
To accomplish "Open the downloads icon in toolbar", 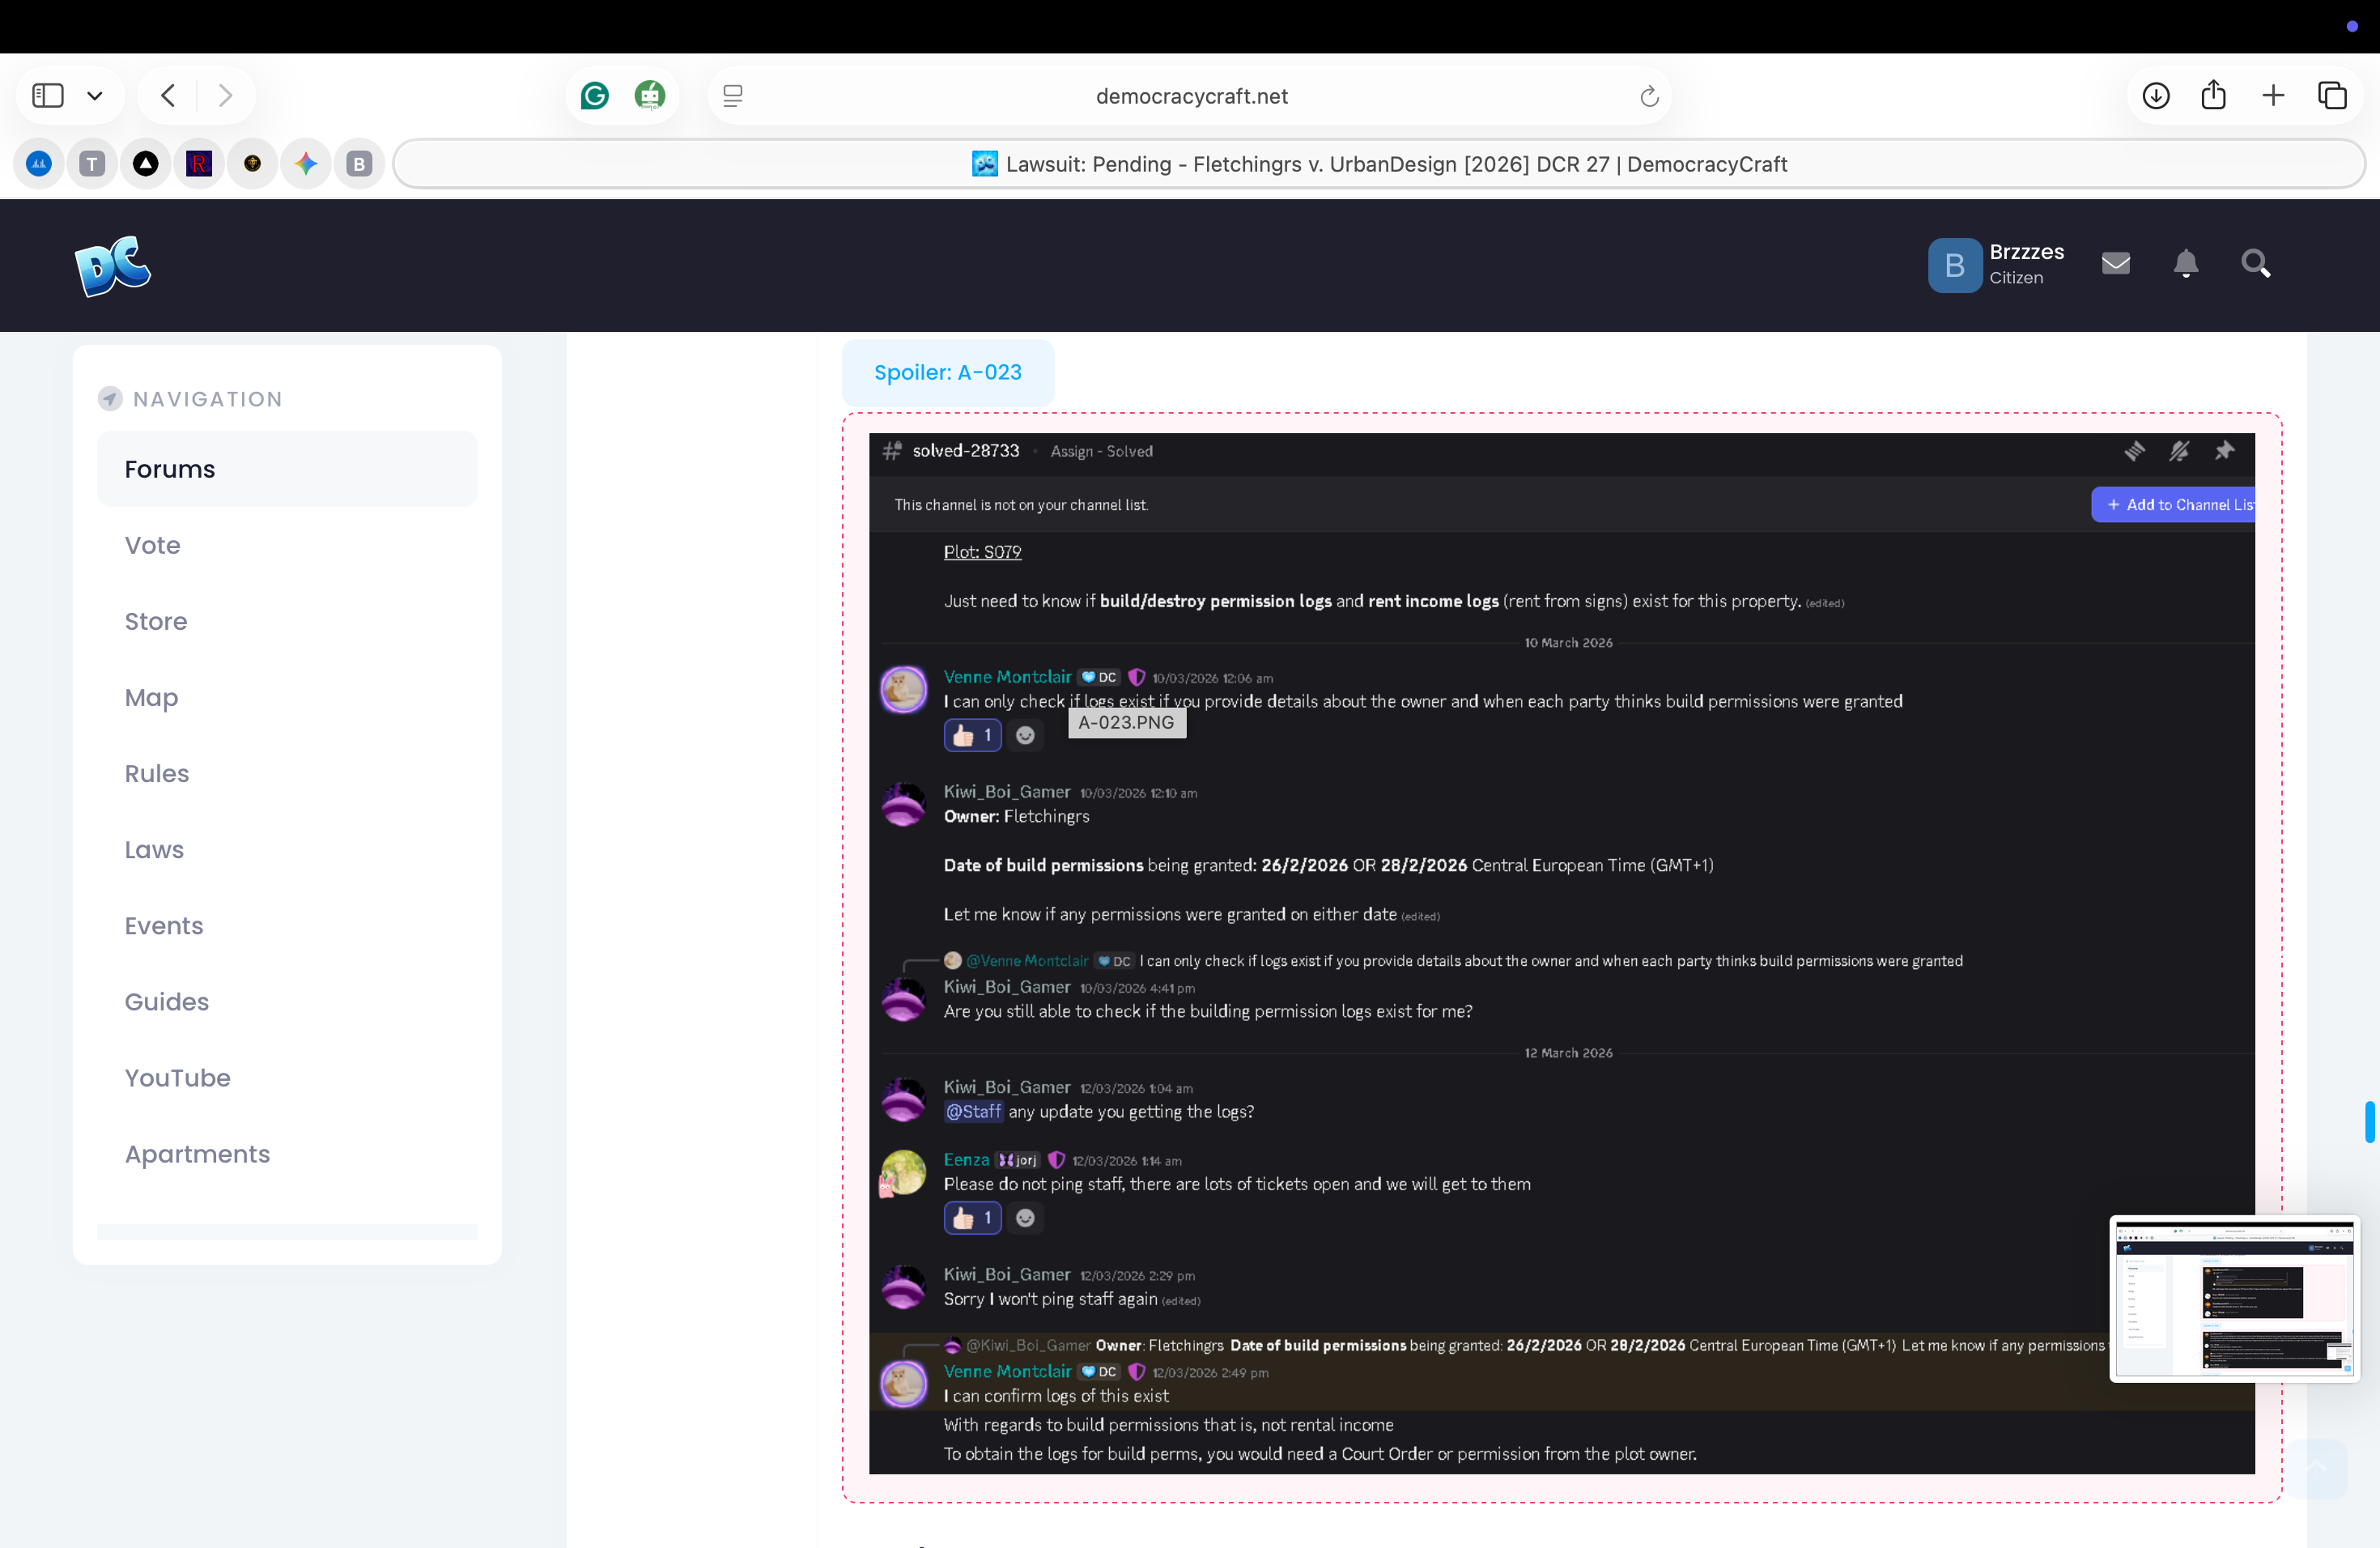I will coord(2156,96).
